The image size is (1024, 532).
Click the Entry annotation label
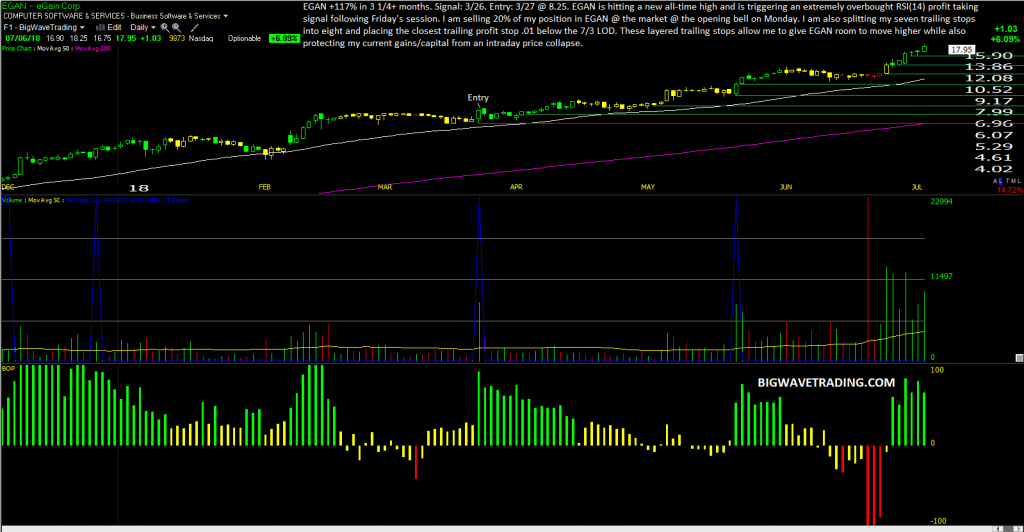pyautogui.click(x=478, y=98)
